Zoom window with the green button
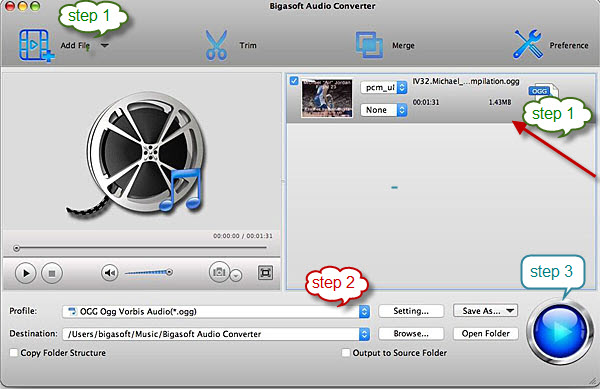Screen dimensions: 600x389 35,6
